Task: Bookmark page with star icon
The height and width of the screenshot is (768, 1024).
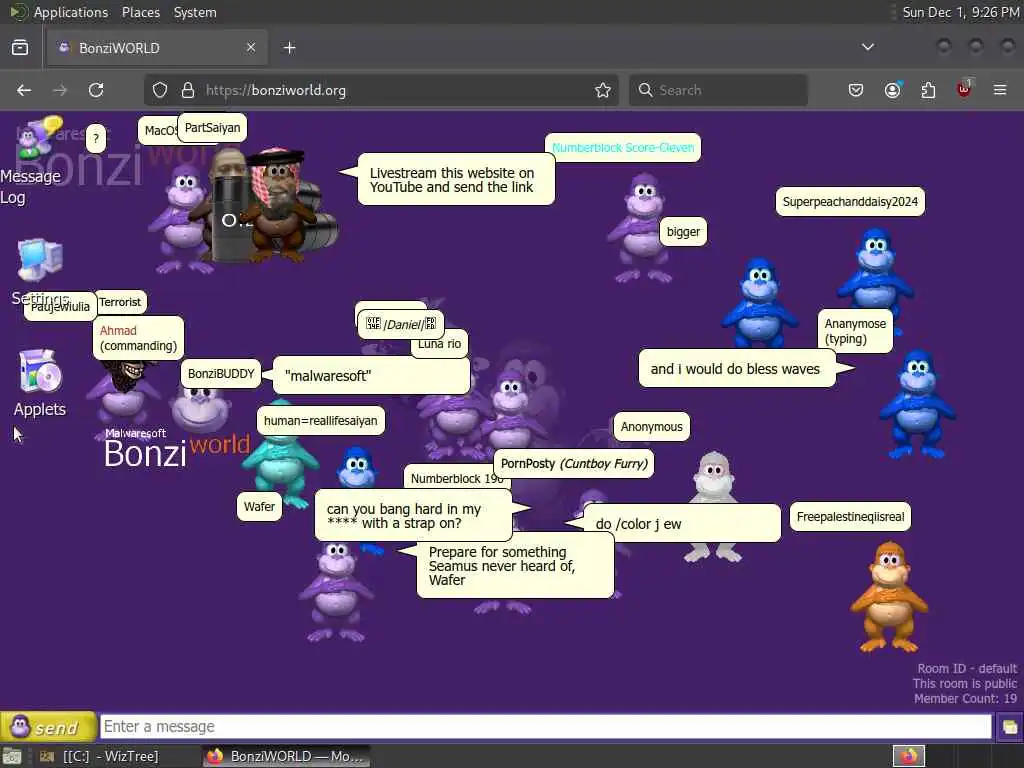Action: point(603,90)
